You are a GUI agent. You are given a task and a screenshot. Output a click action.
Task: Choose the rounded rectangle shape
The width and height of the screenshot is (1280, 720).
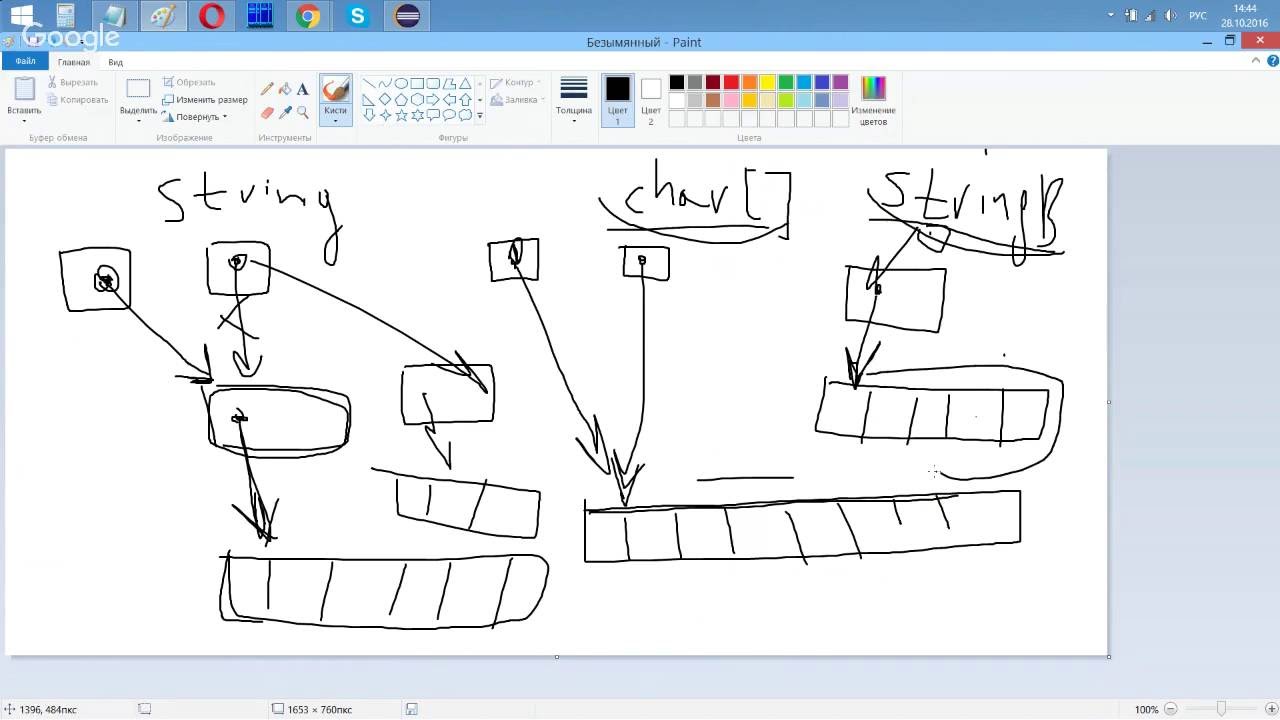(433, 84)
